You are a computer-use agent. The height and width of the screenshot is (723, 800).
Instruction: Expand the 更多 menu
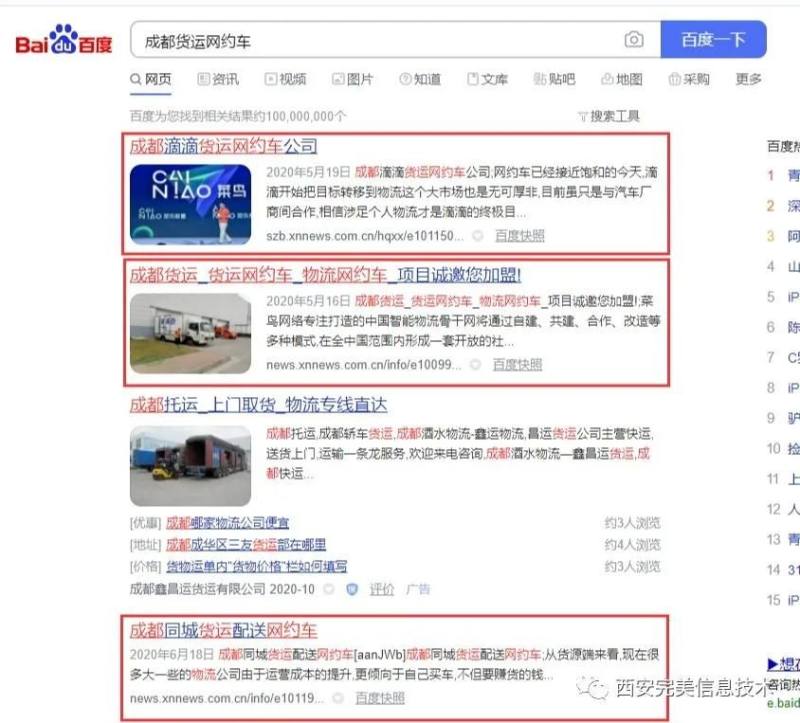748,79
